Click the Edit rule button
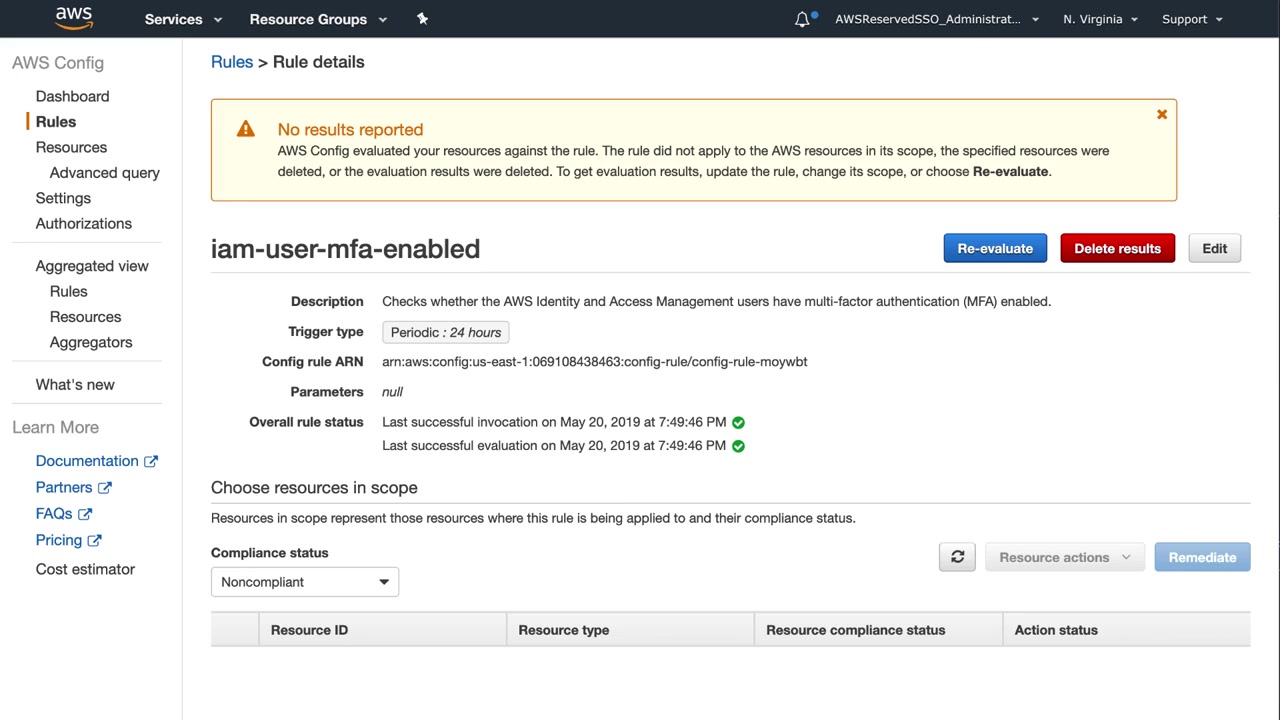 pos(1214,249)
